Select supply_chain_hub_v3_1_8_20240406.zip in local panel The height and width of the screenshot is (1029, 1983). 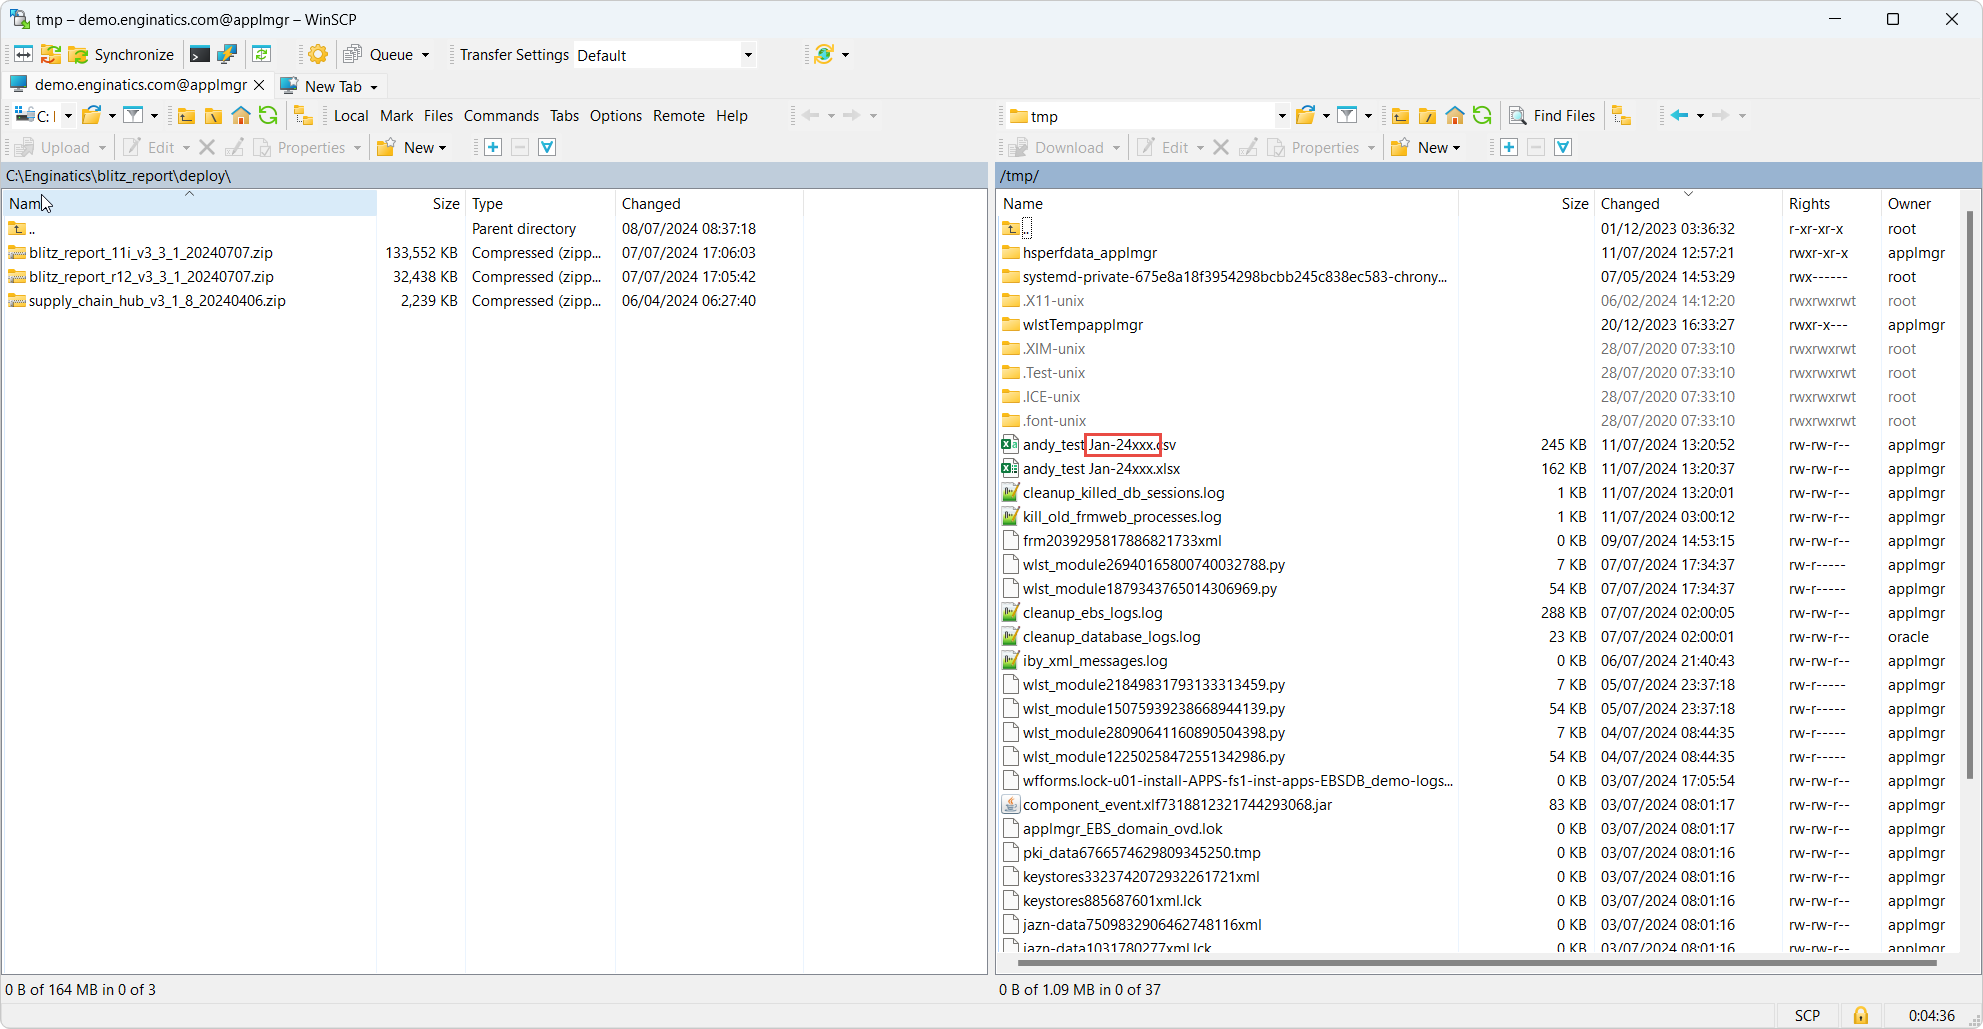pos(157,301)
